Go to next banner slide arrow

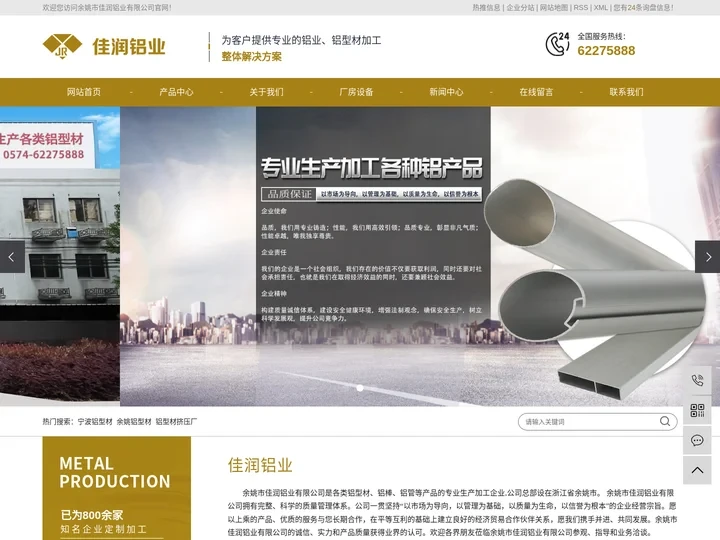[x=708, y=257]
